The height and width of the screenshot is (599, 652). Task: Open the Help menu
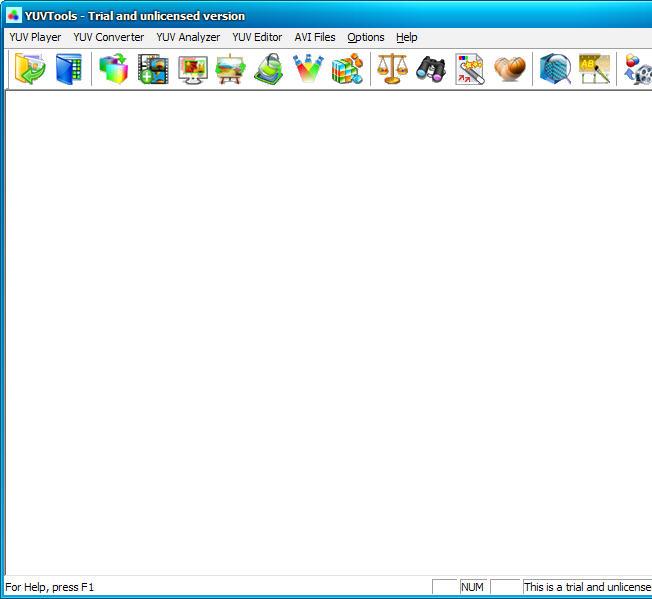click(407, 37)
